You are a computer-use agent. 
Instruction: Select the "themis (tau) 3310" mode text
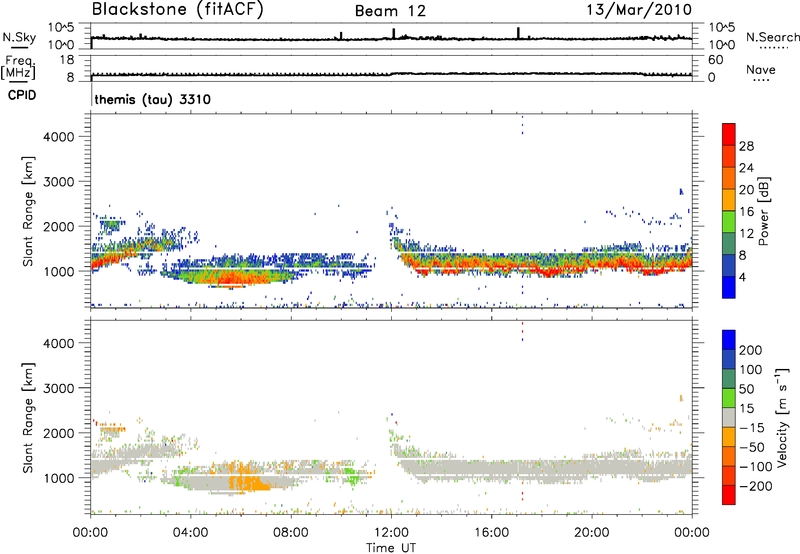coord(153,99)
